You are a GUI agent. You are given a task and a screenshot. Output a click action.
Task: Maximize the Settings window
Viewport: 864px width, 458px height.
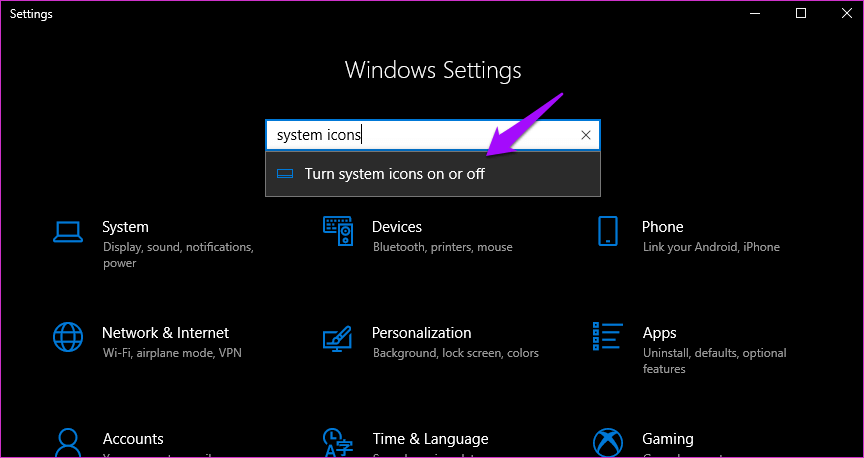(801, 14)
